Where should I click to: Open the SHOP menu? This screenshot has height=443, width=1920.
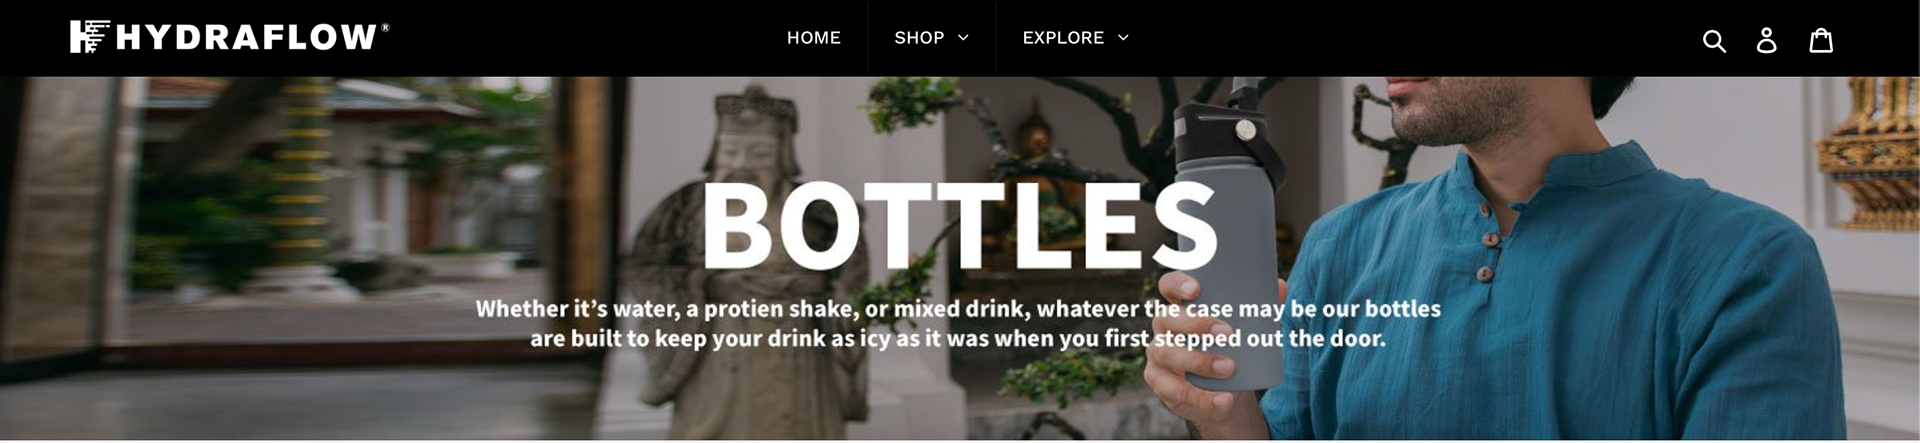[x=919, y=38]
